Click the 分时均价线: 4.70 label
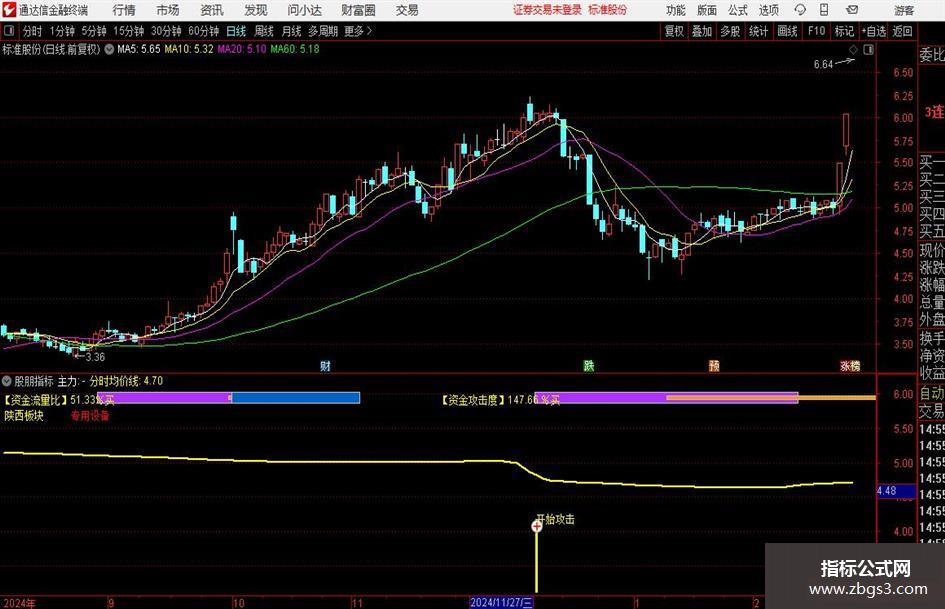 point(126,381)
